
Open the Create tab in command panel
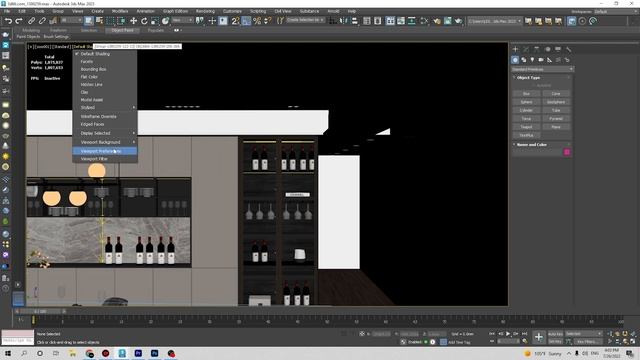tap(516, 49)
